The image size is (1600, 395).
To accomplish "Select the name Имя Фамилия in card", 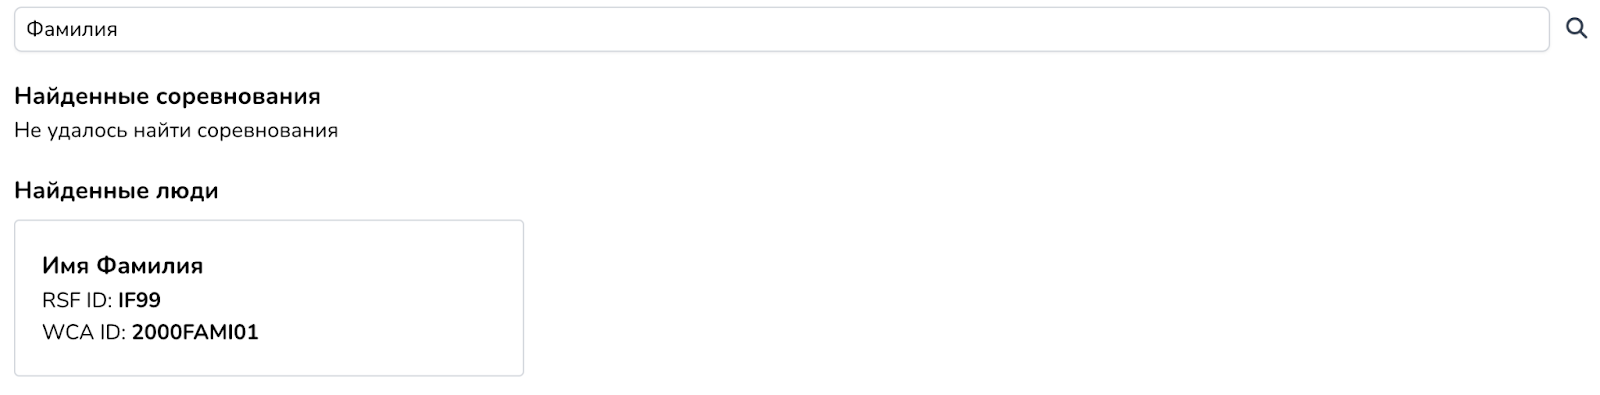I will tap(122, 266).
